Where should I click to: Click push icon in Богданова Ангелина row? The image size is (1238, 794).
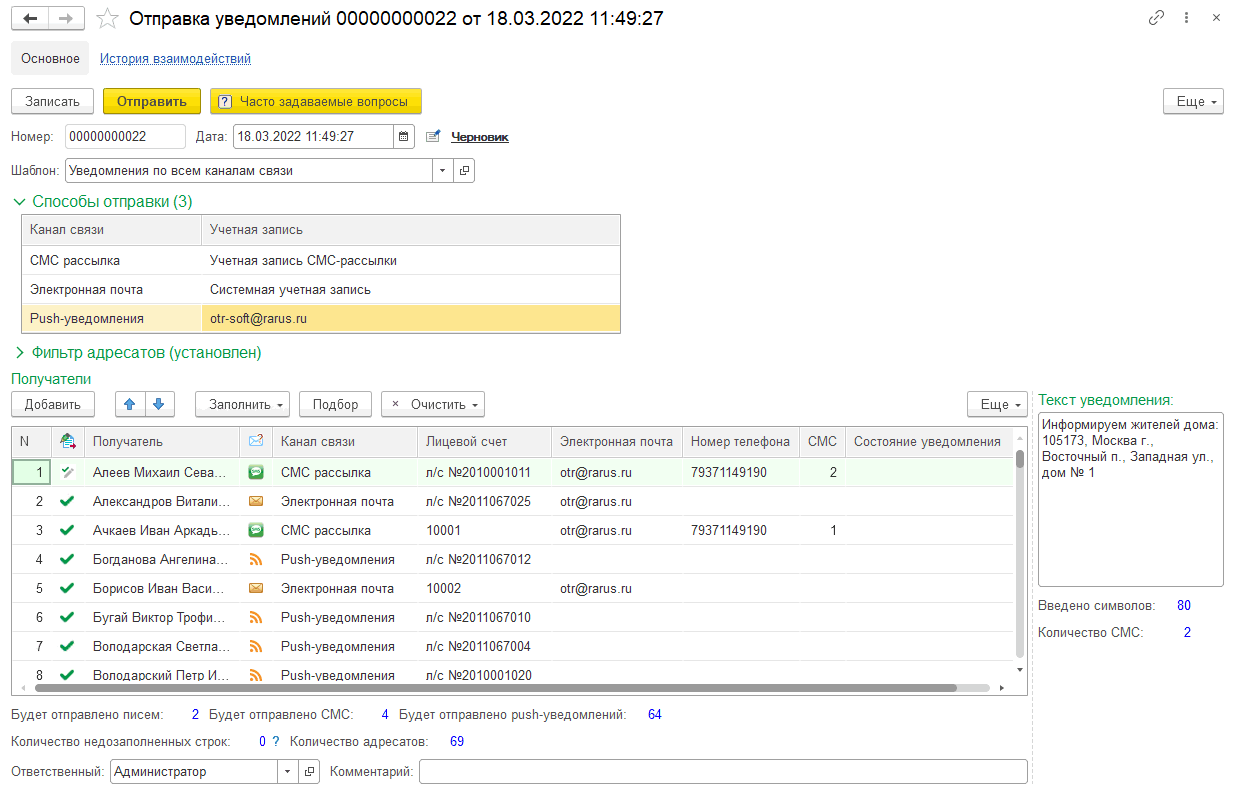255,559
